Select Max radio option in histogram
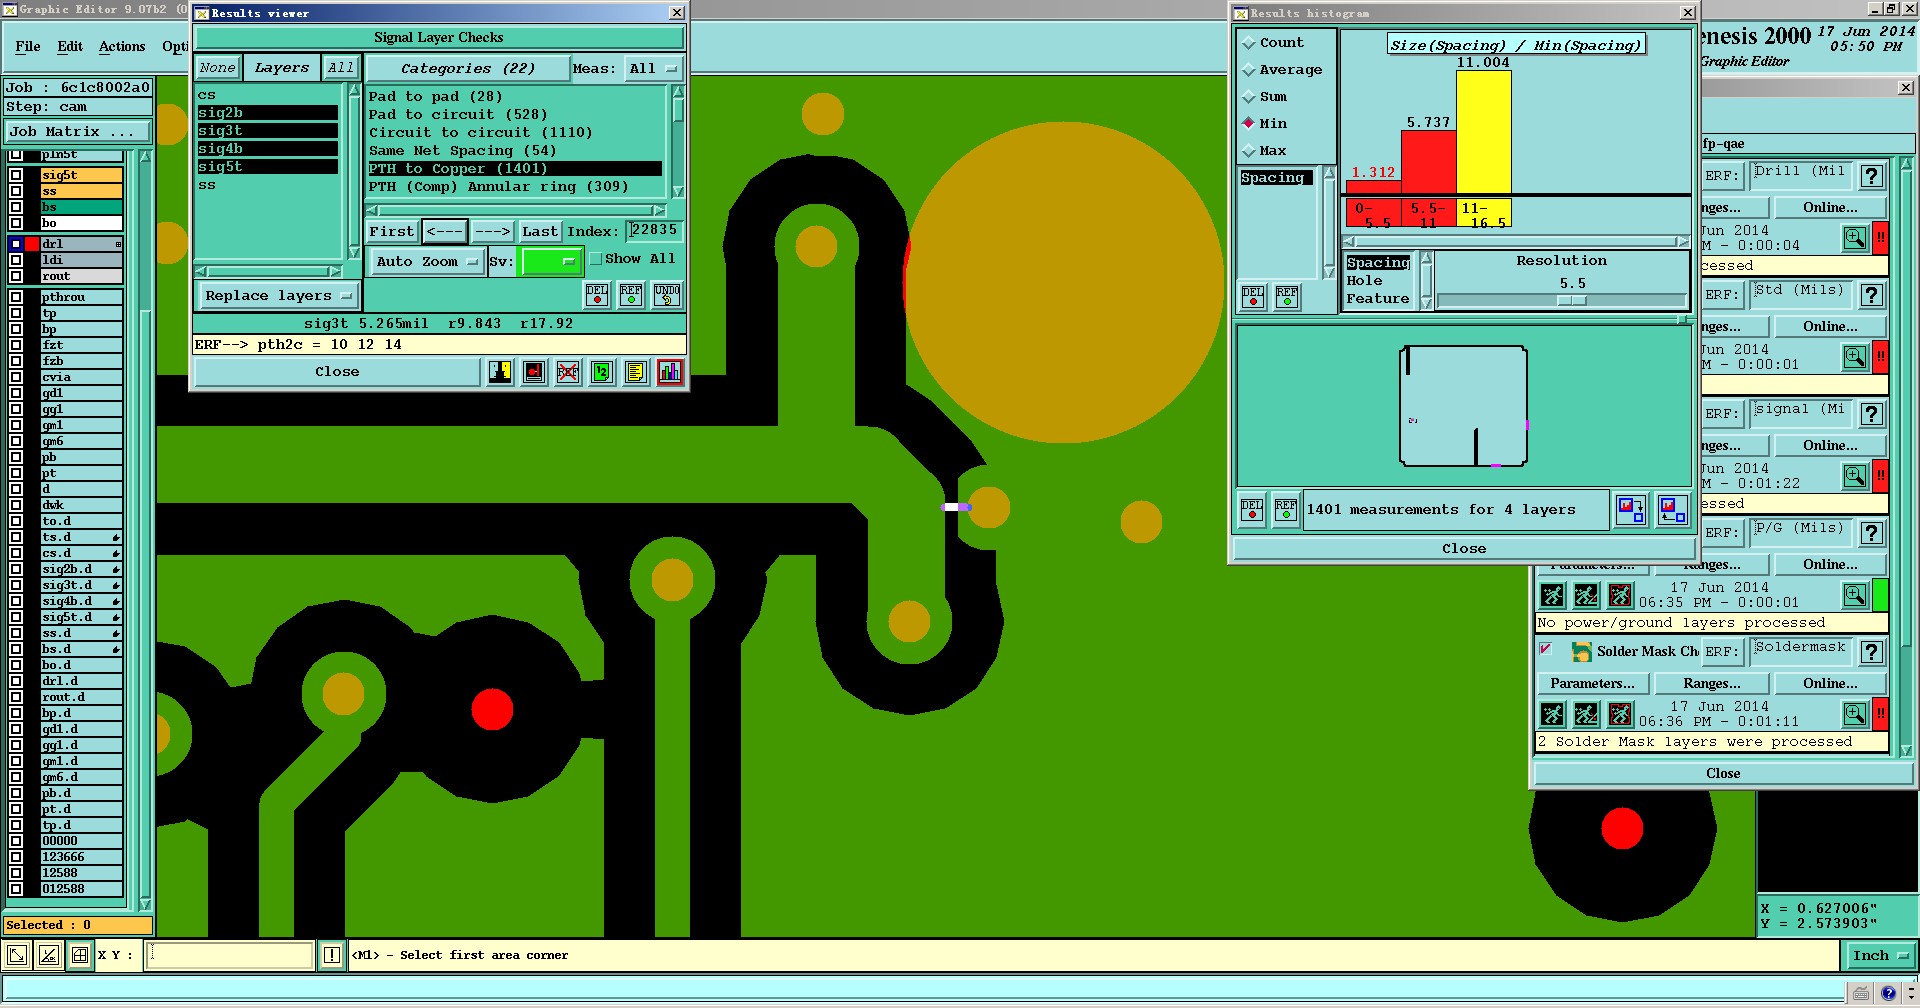Screen dimensions: 1920x1008 1249,151
